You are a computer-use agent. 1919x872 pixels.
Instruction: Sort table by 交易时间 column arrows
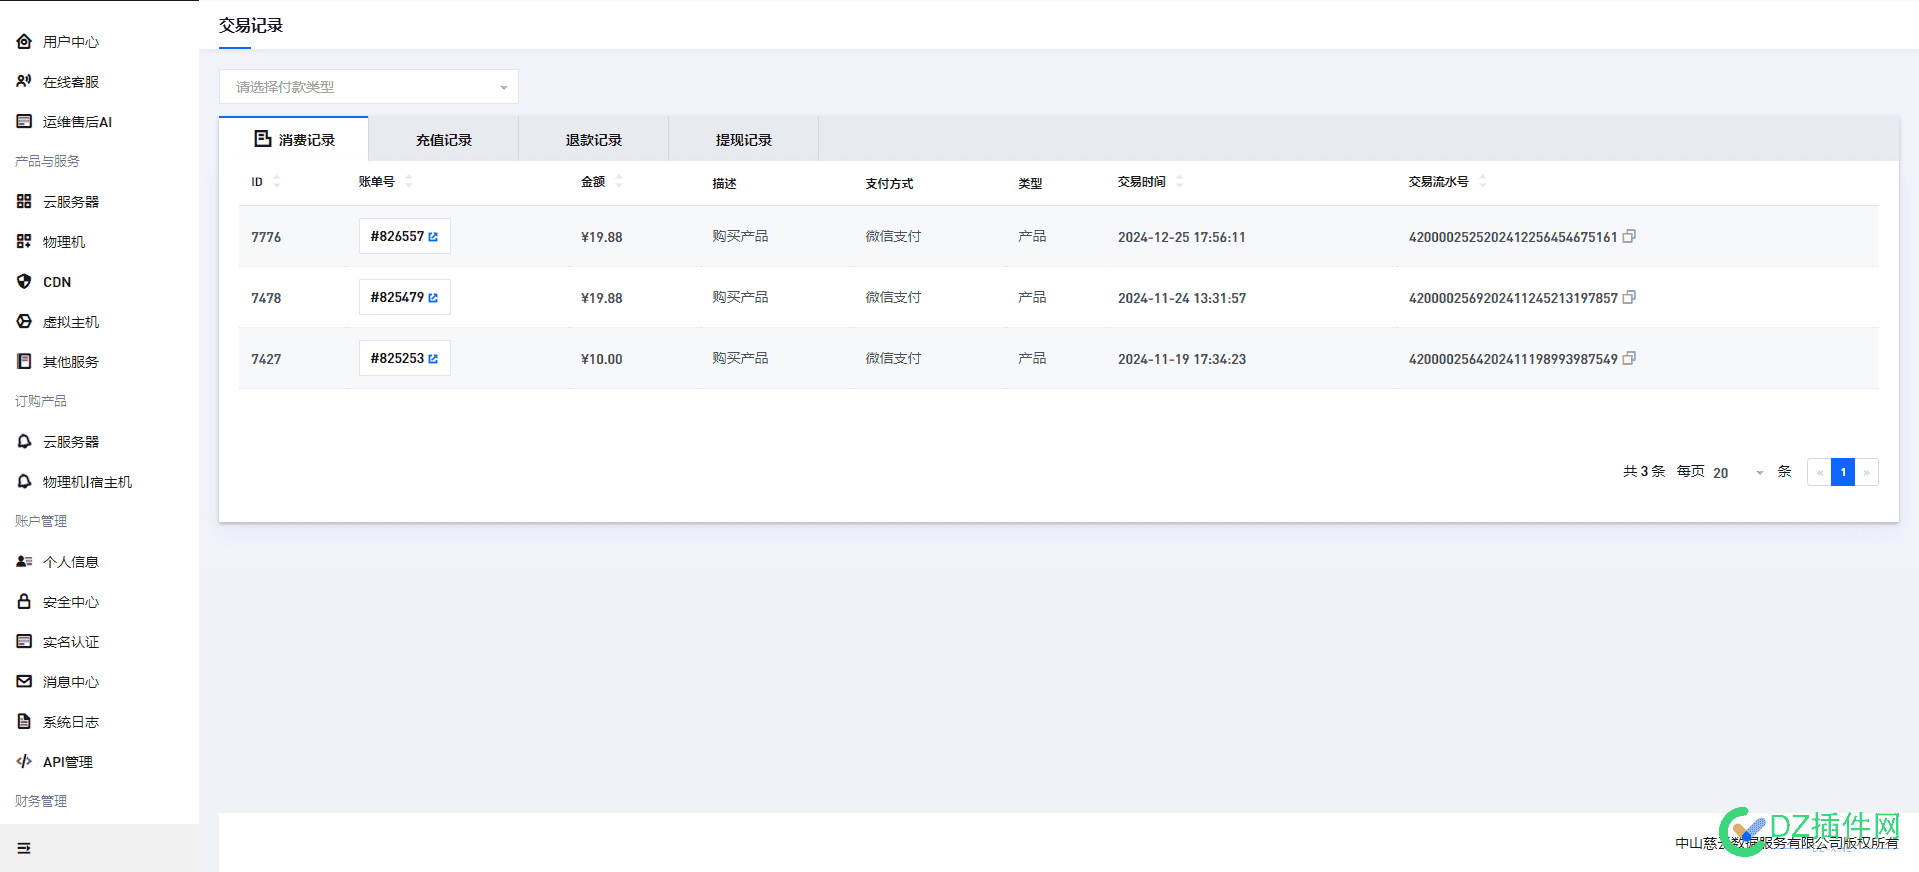click(1180, 181)
